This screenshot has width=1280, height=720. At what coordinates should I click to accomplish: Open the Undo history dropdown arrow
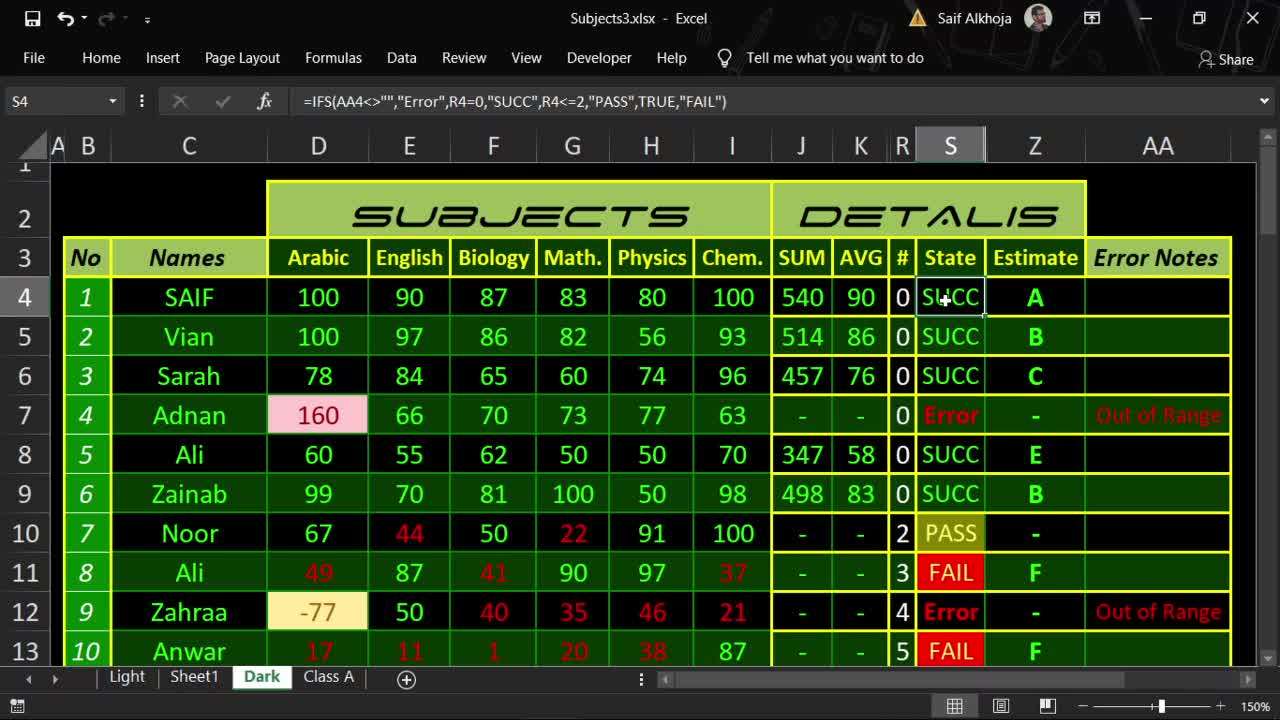tap(84, 18)
